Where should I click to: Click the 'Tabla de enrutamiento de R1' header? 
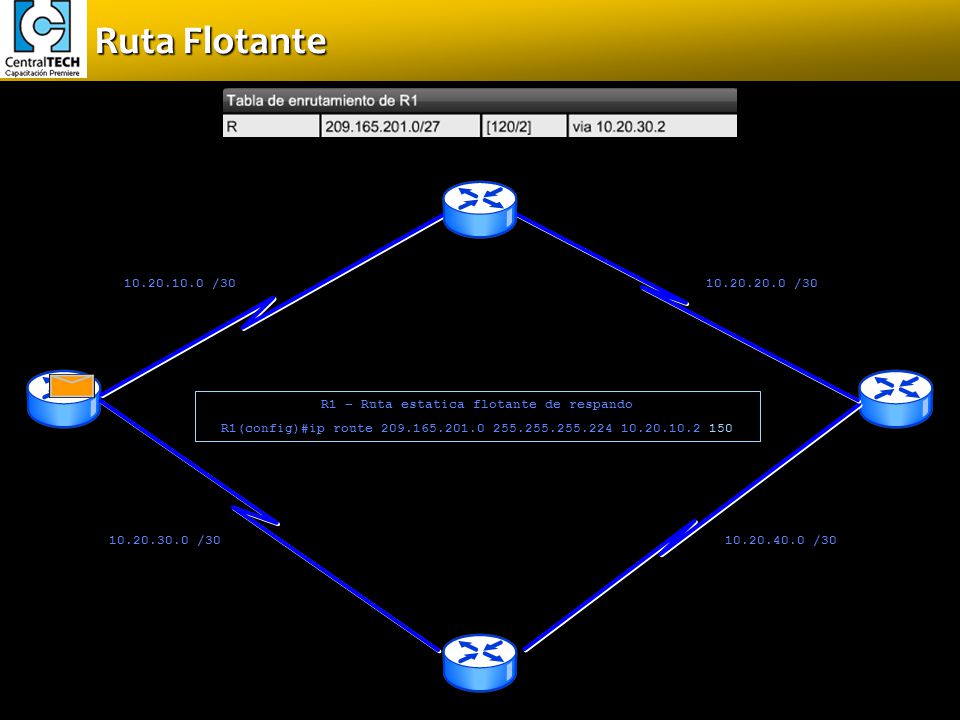[x=479, y=100]
